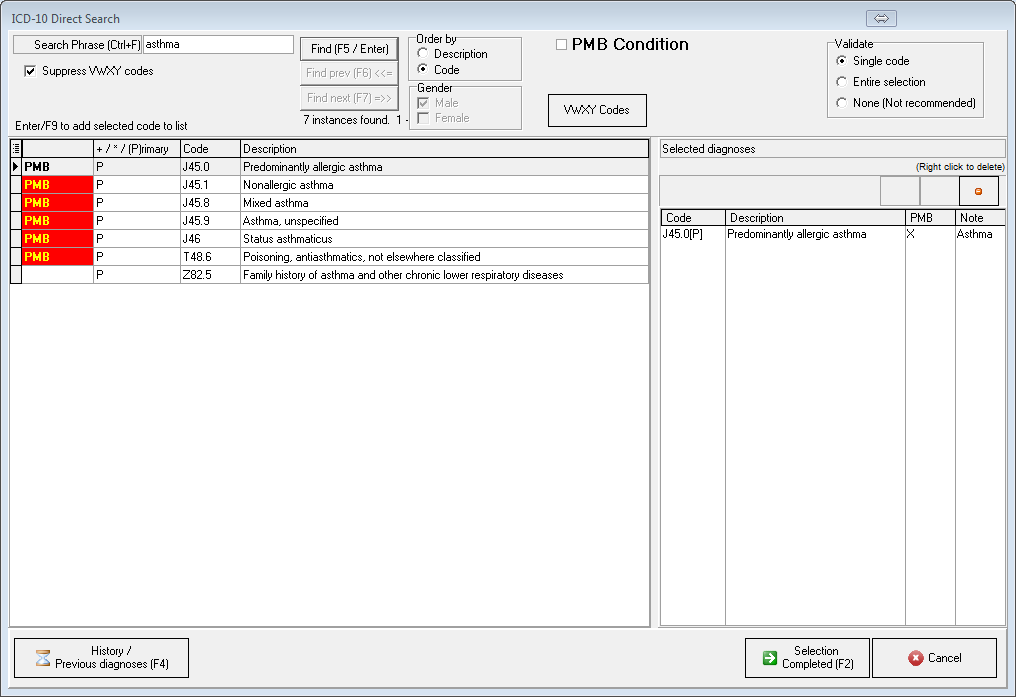Select J45.0[P] in Selected diagnoses list
This screenshot has height=697, width=1016.
point(692,234)
